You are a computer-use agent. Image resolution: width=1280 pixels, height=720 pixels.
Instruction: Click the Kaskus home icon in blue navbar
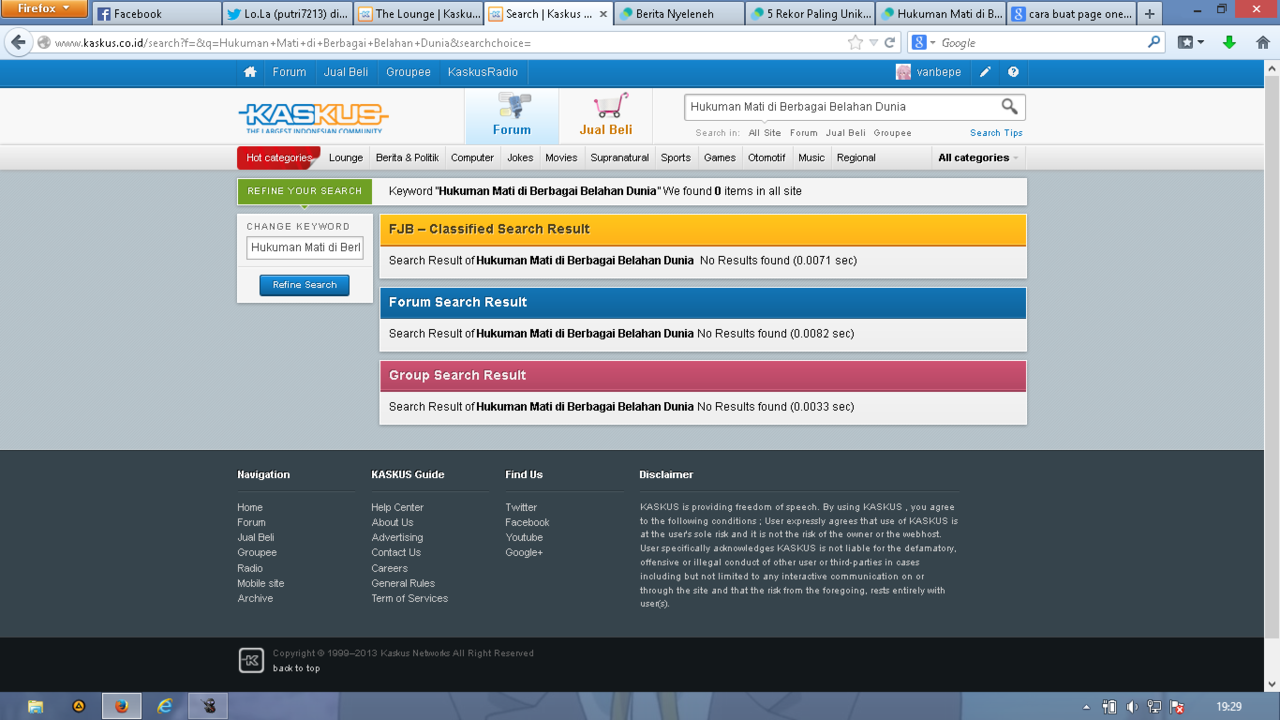coord(250,72)
